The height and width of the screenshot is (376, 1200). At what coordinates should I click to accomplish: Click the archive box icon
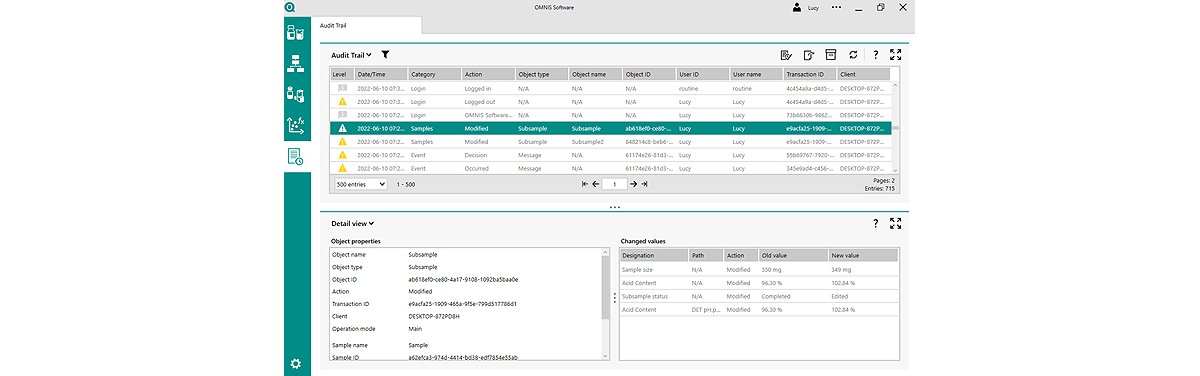tap(830, 55)
